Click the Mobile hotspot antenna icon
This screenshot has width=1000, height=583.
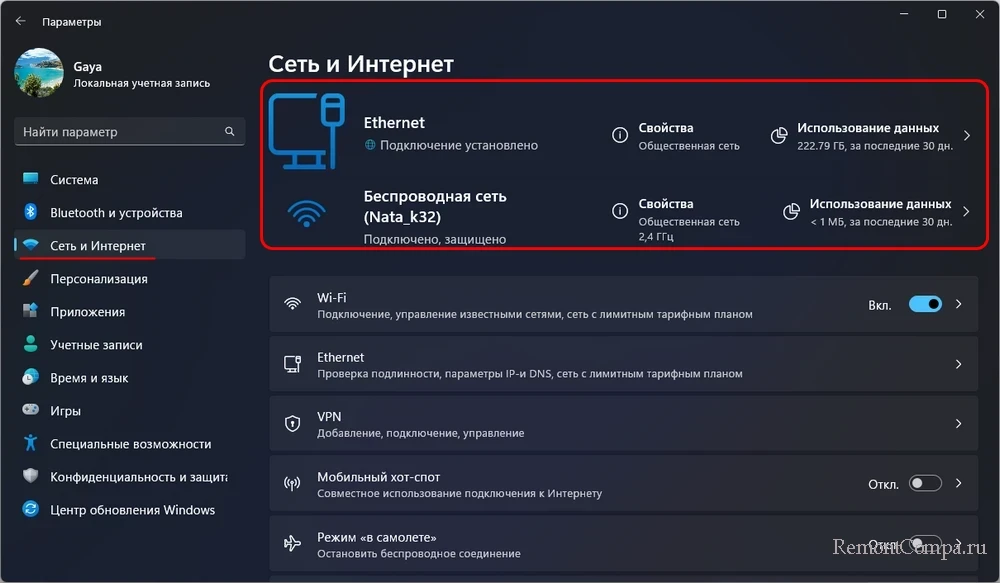coord(292,483)
